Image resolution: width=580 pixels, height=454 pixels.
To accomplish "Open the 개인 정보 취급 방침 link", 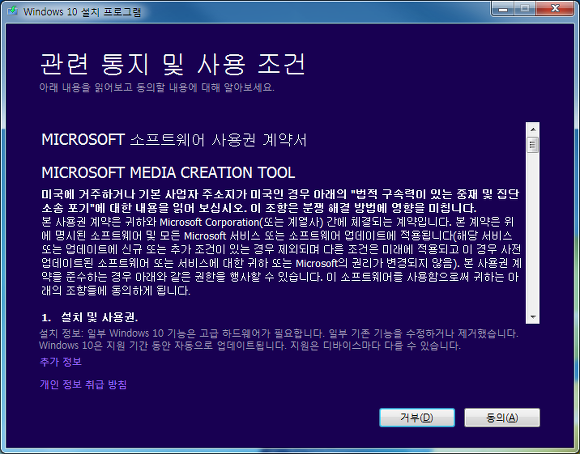I will (x=83, y=384).
